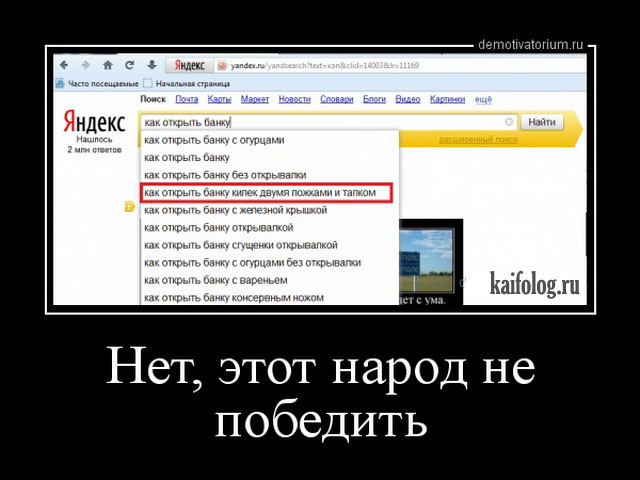Choose suggestion как открыть банку с огурцами

(x=269, y=140)
